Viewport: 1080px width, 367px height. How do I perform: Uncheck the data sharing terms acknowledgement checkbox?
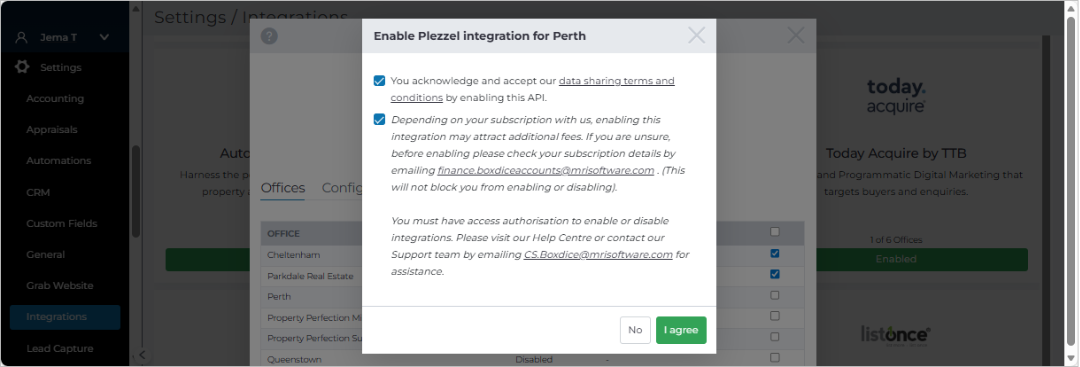click(380, 81)
